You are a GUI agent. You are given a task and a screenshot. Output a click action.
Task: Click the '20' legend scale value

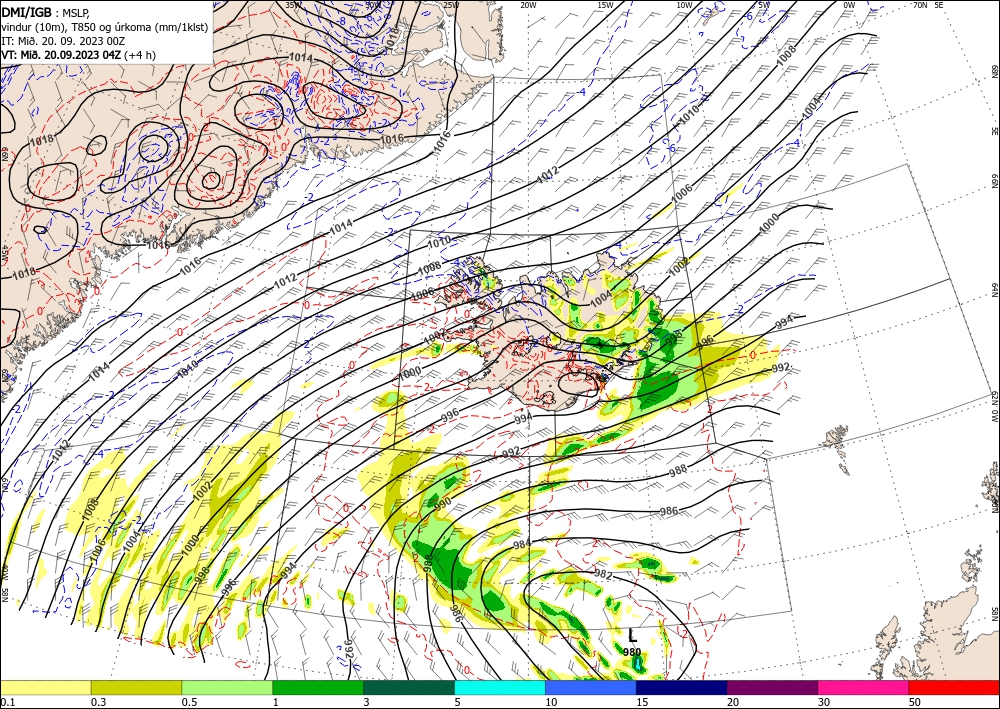click(733, 702)
